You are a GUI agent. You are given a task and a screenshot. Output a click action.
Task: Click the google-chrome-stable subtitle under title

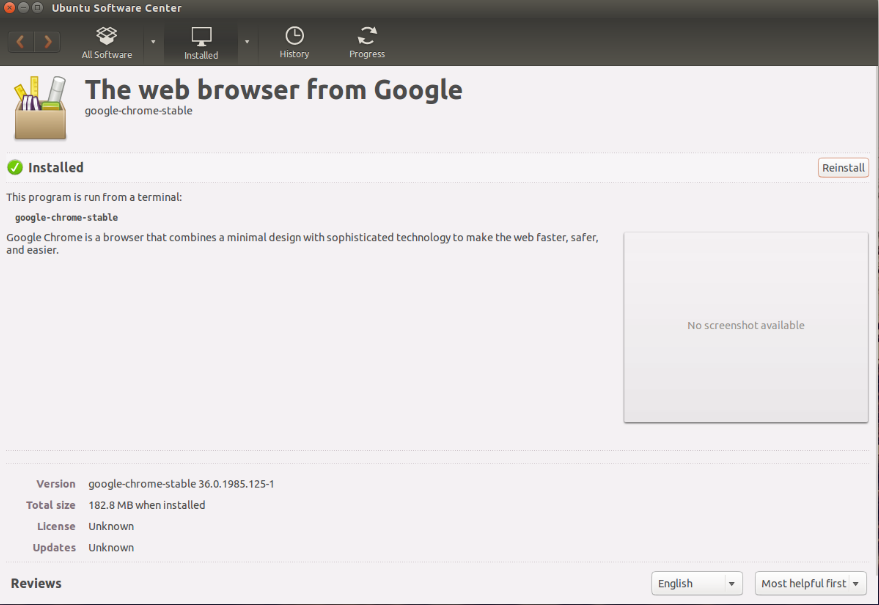138,111
